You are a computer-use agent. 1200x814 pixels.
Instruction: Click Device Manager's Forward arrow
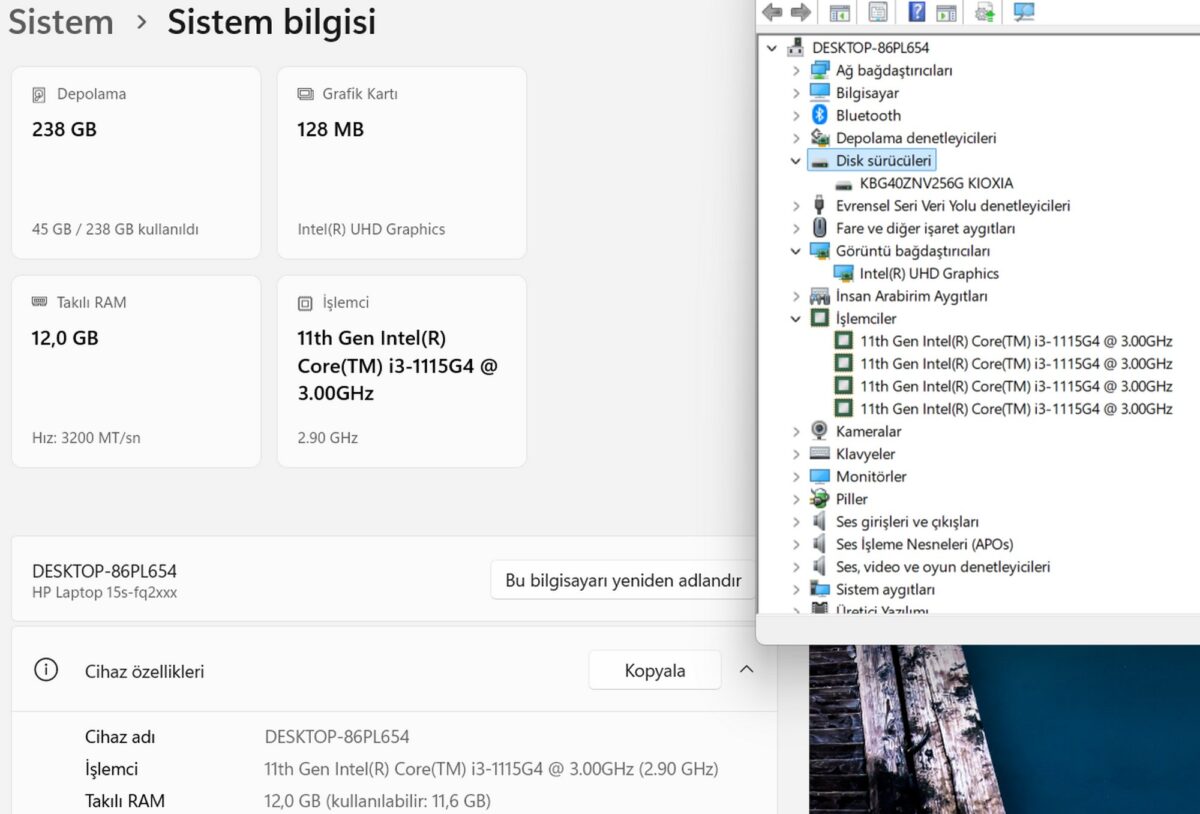(x=800, y=12)
